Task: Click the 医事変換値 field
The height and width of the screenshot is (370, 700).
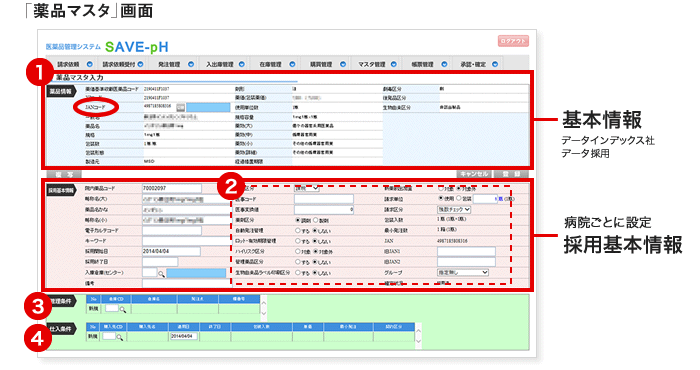Action: pyautogui.click(x=324, y=209)
